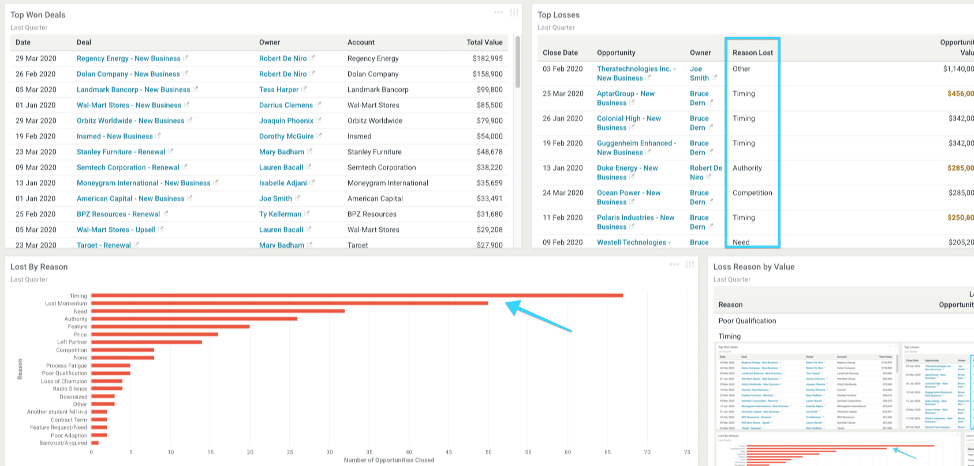Viewport: 974px width, 466px height.
Task: Open owner Darrius Clemens profile link
Action: click(x=286, y=105)
